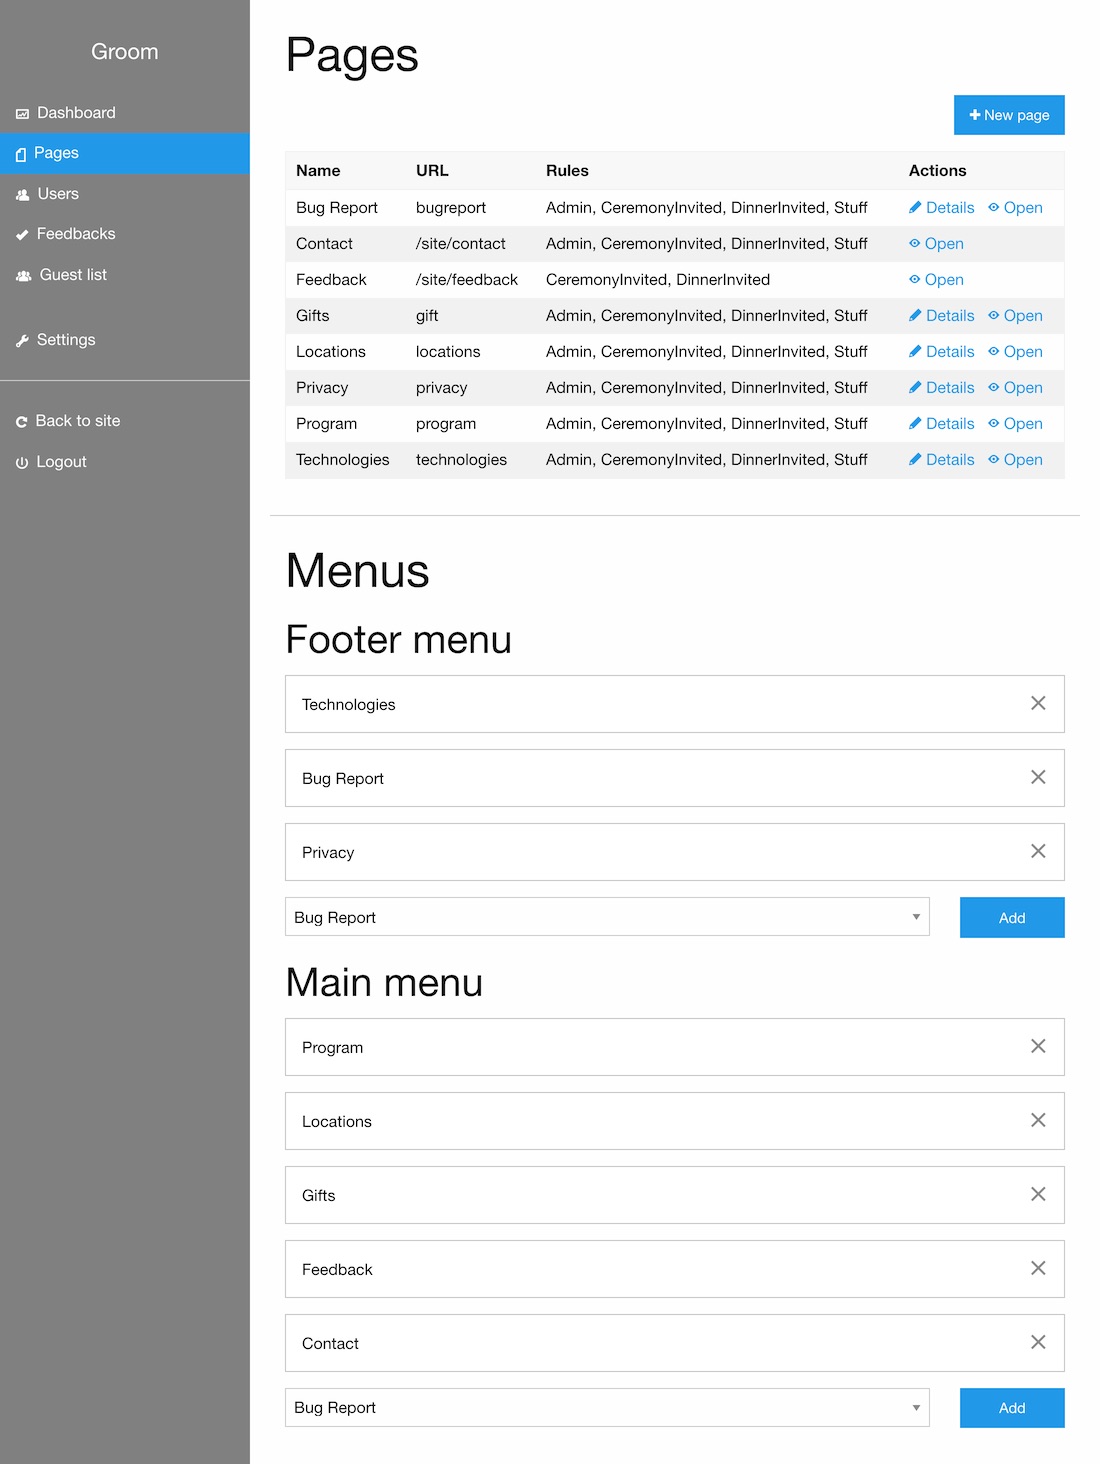Go to Users section

[124, 194]
